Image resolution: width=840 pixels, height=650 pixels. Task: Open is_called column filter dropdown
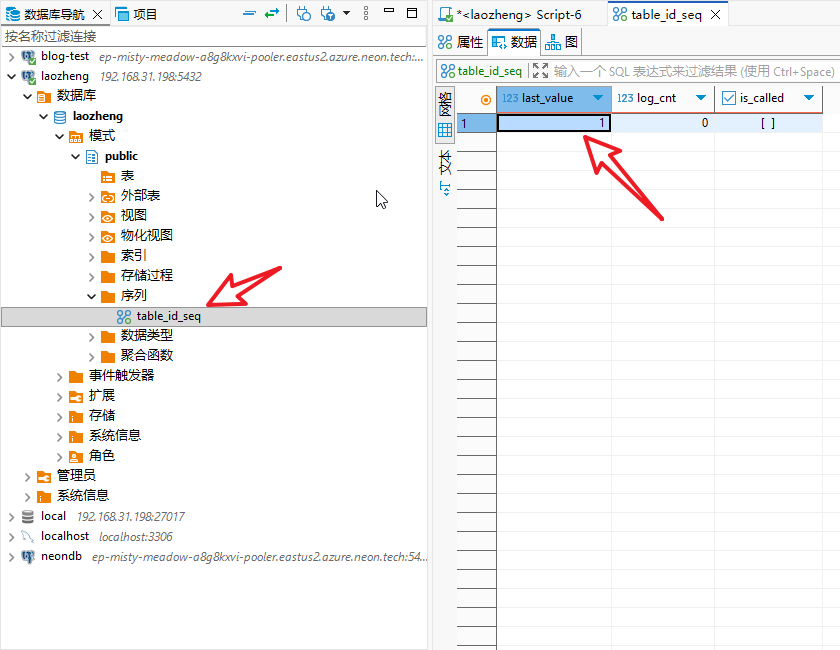(808, 98)
